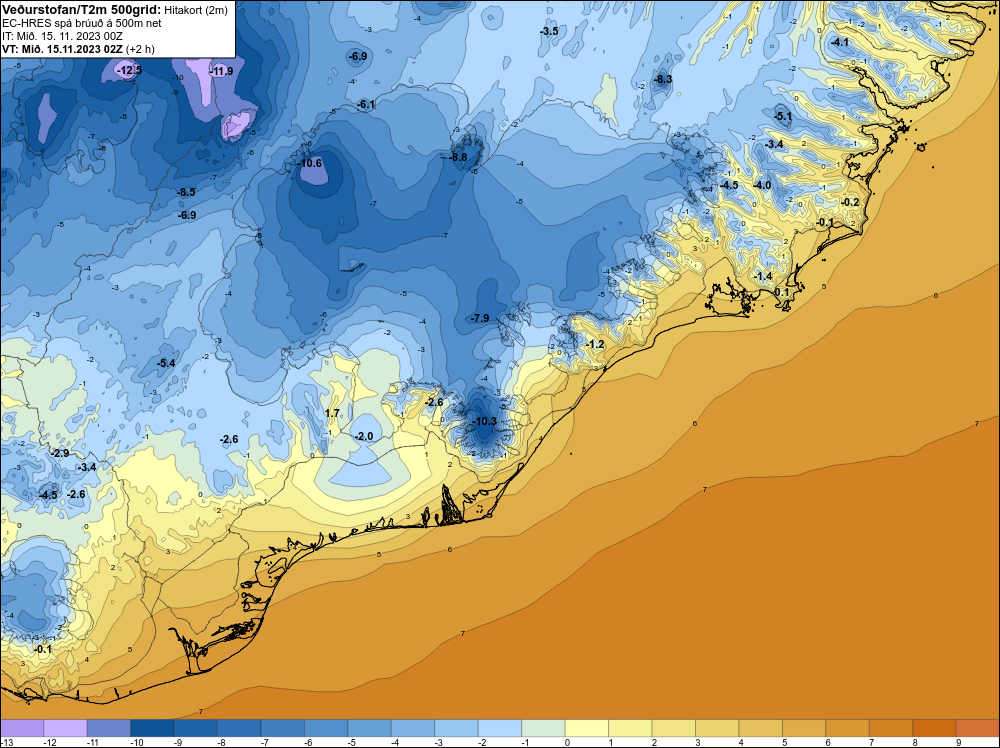Select the -12 light purple legend swatch

coord(65,728)
